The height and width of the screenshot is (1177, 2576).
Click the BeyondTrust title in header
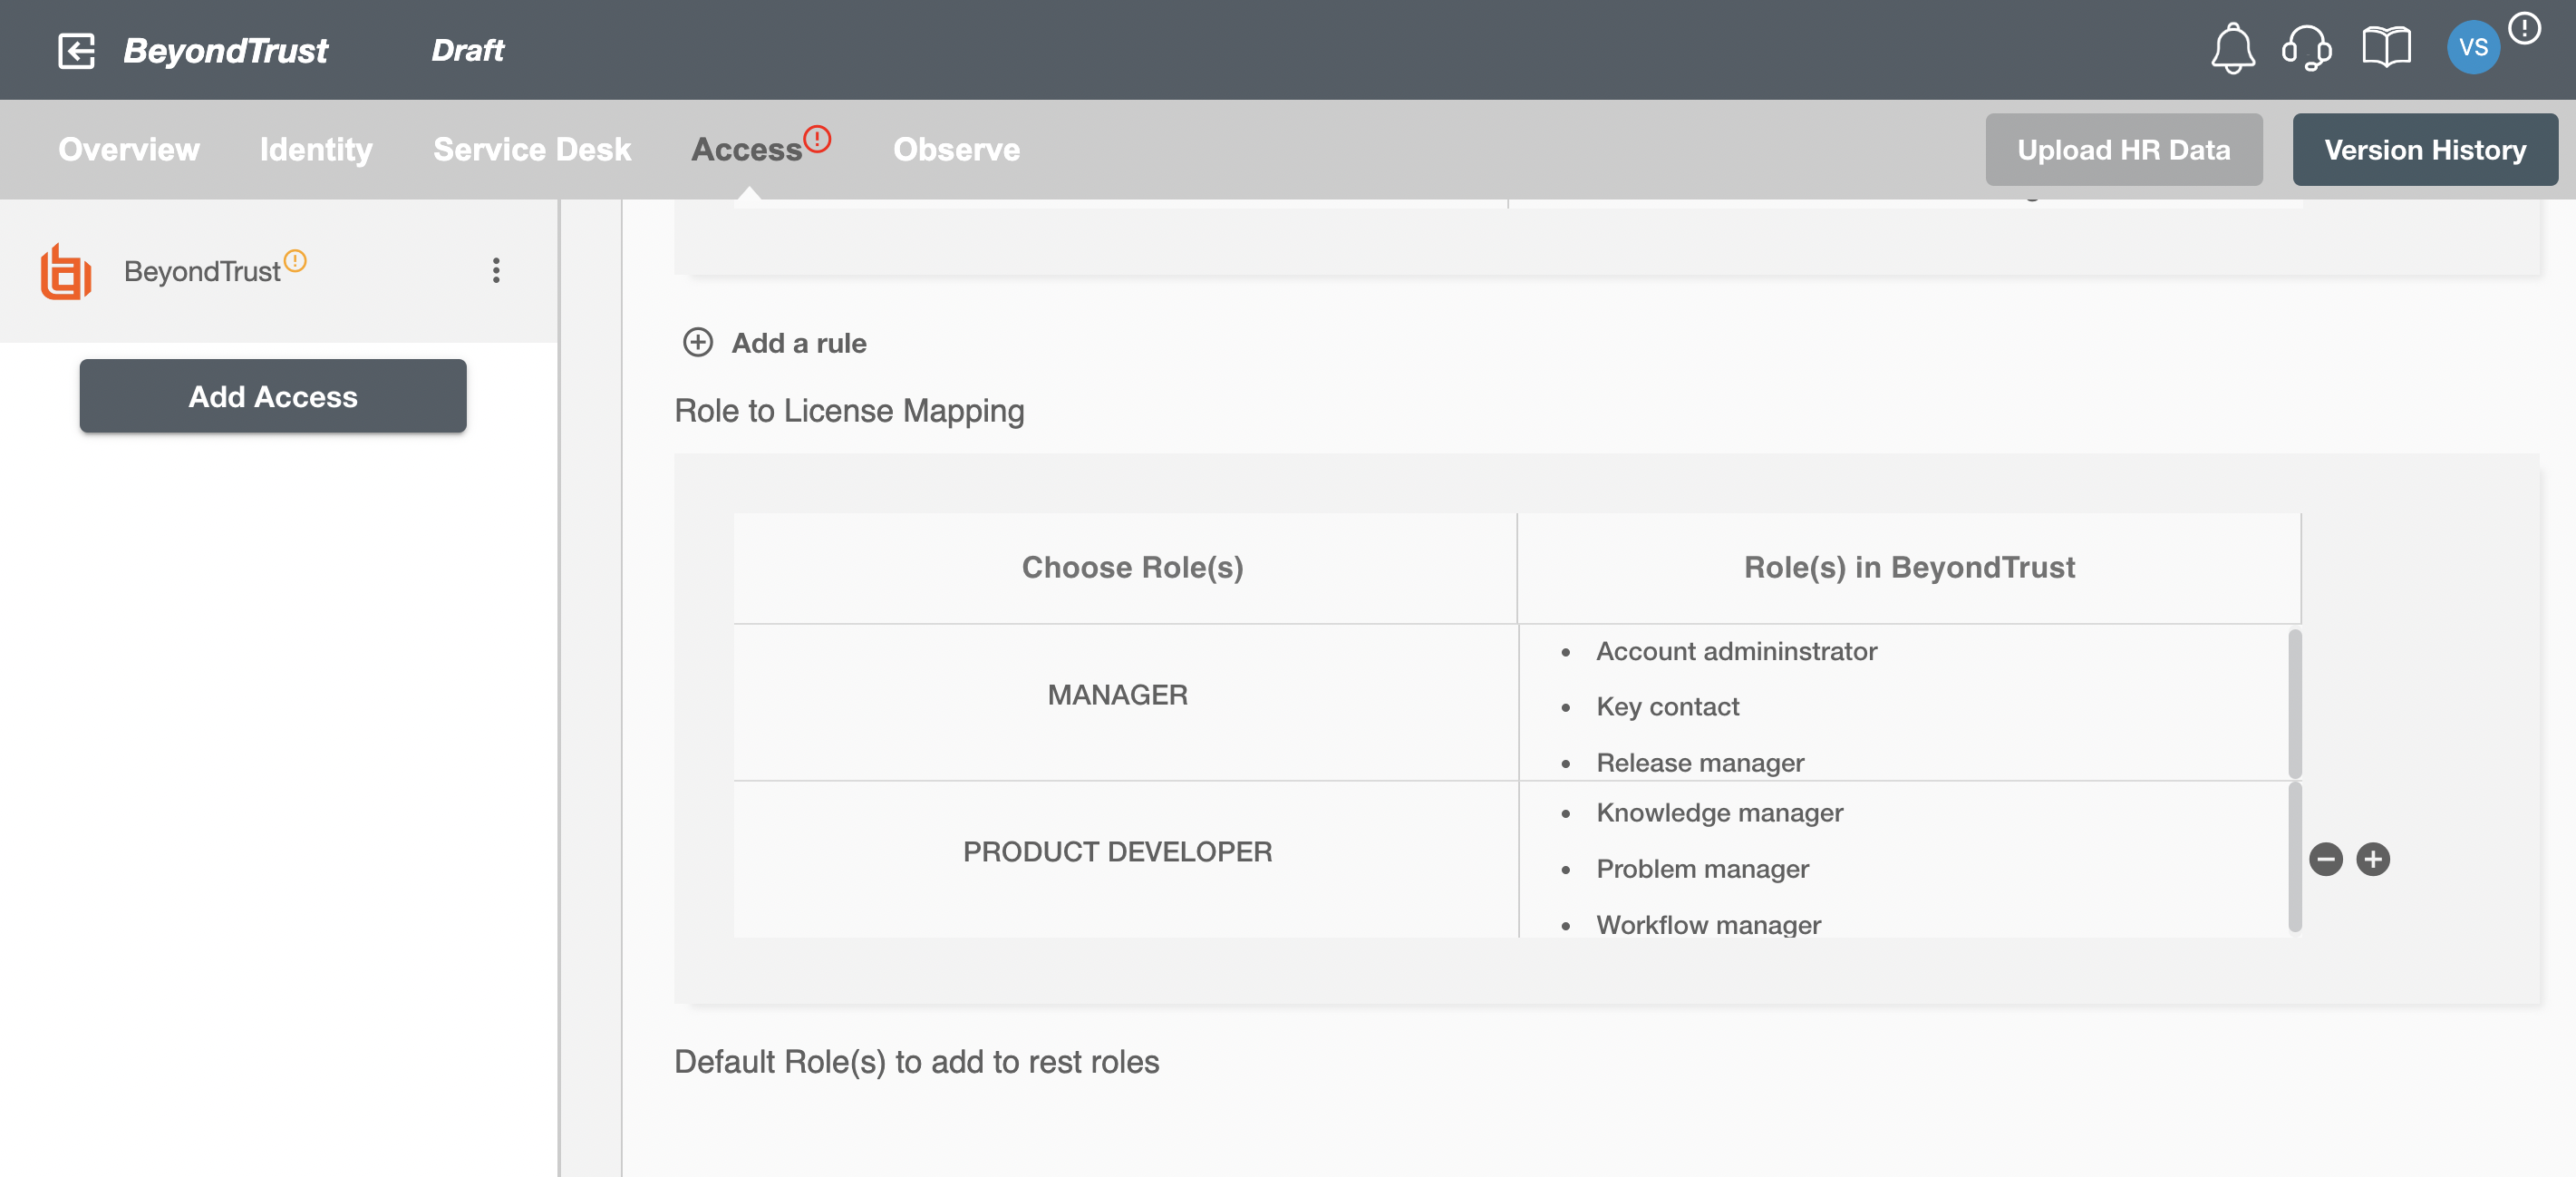225,50
